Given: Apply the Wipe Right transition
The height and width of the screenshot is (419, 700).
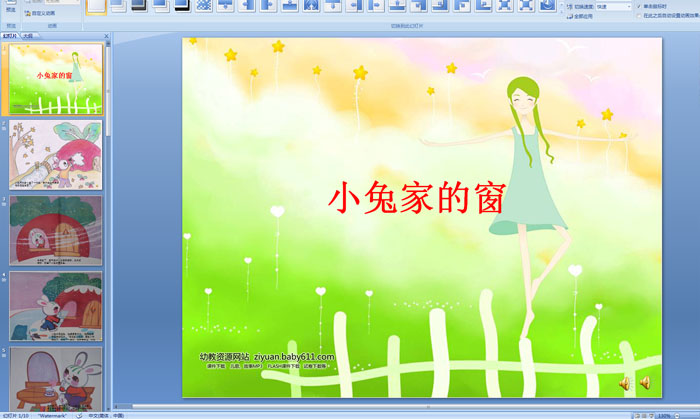Looking at the screenshot, I should coord(268,5).
